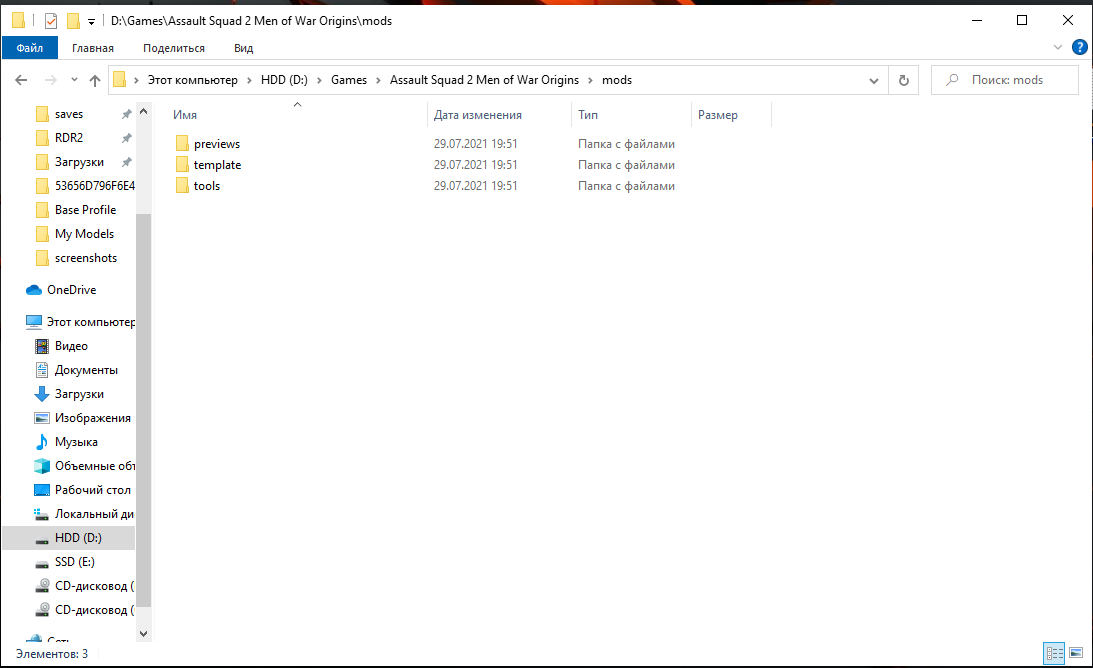Switch to large thumbnails view icon
The image size is (1093, 668).
(x=1076, y=653)
